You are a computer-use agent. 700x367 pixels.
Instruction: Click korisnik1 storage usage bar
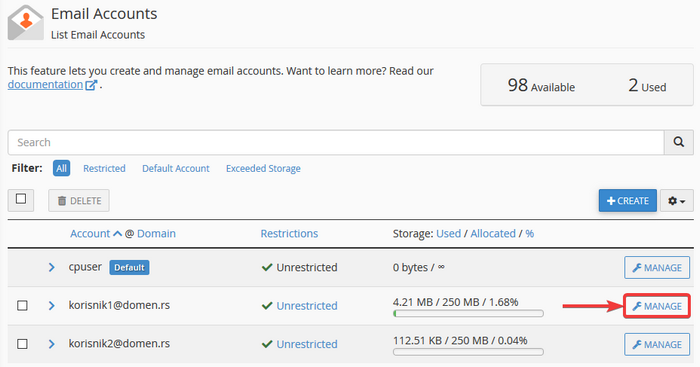[x=468, y=313]
